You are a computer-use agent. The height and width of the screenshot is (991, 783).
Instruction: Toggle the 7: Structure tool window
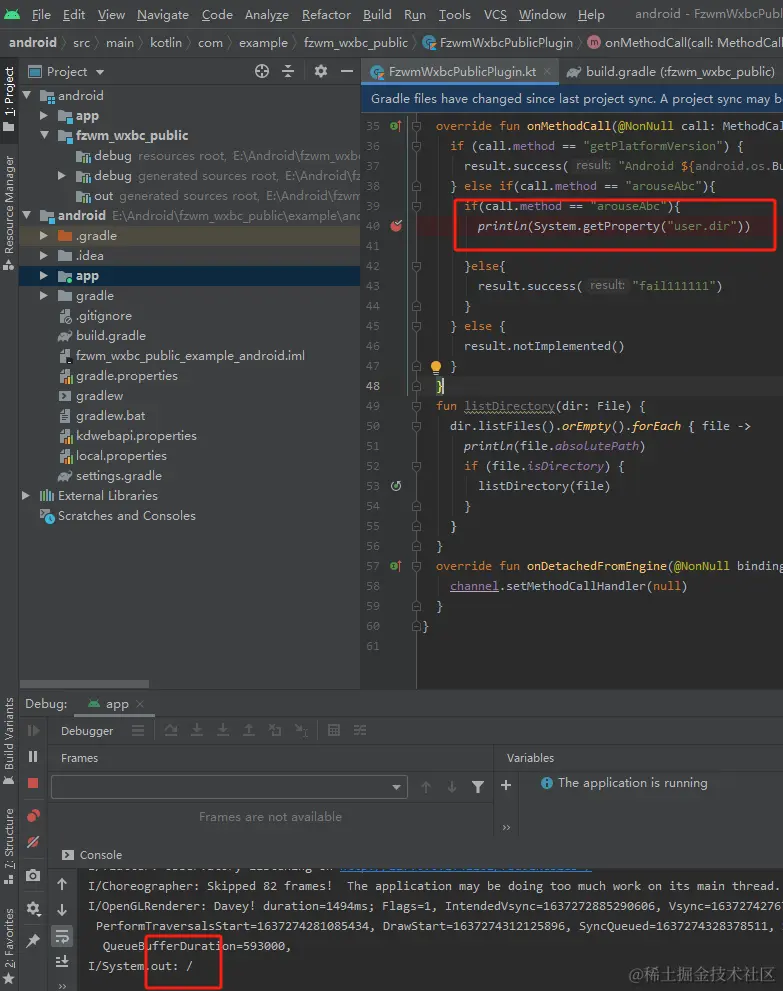[x=9, y=846]
